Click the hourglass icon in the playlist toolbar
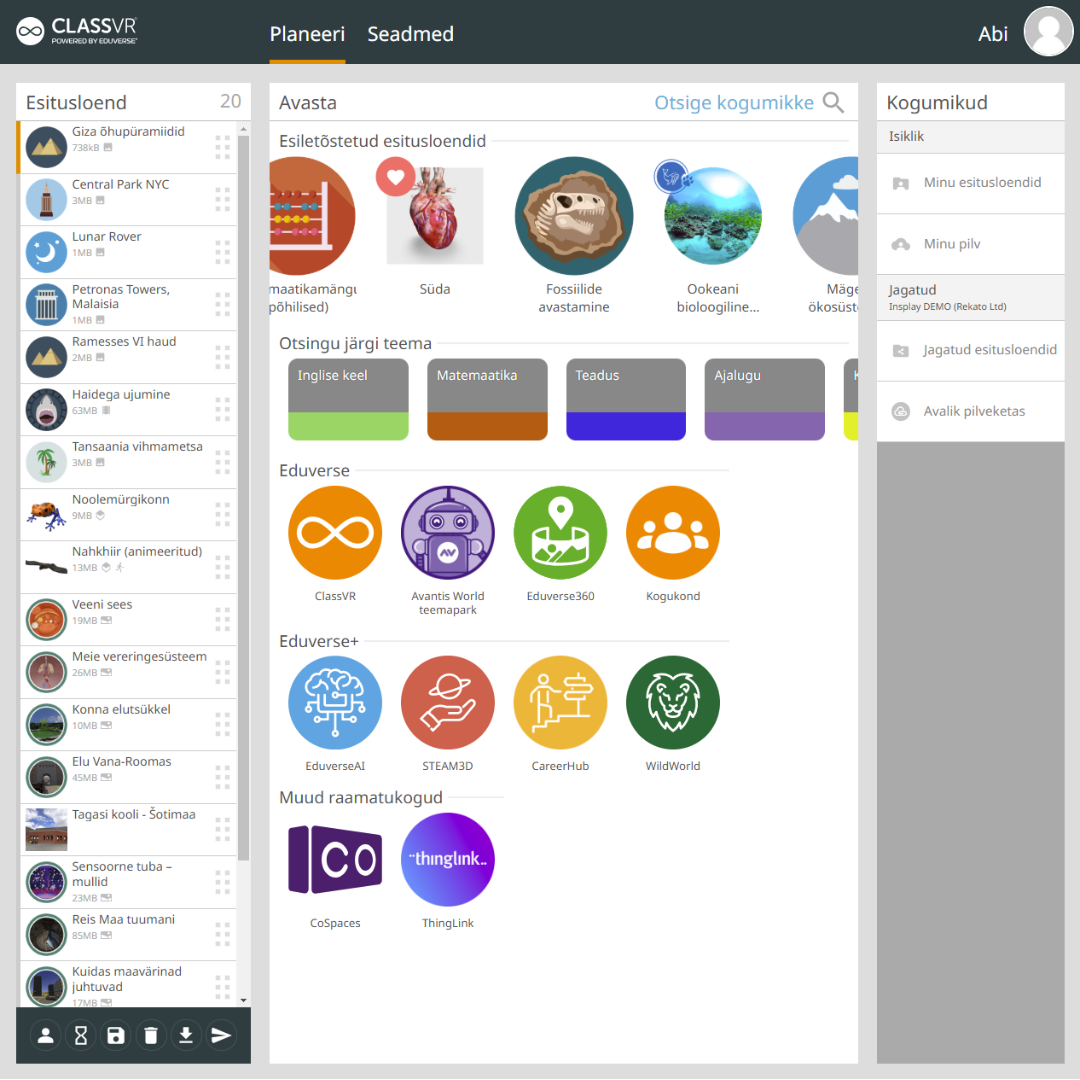Image resolution: width=1080 pixels, height=1080 pixels. click(80, 1035)
